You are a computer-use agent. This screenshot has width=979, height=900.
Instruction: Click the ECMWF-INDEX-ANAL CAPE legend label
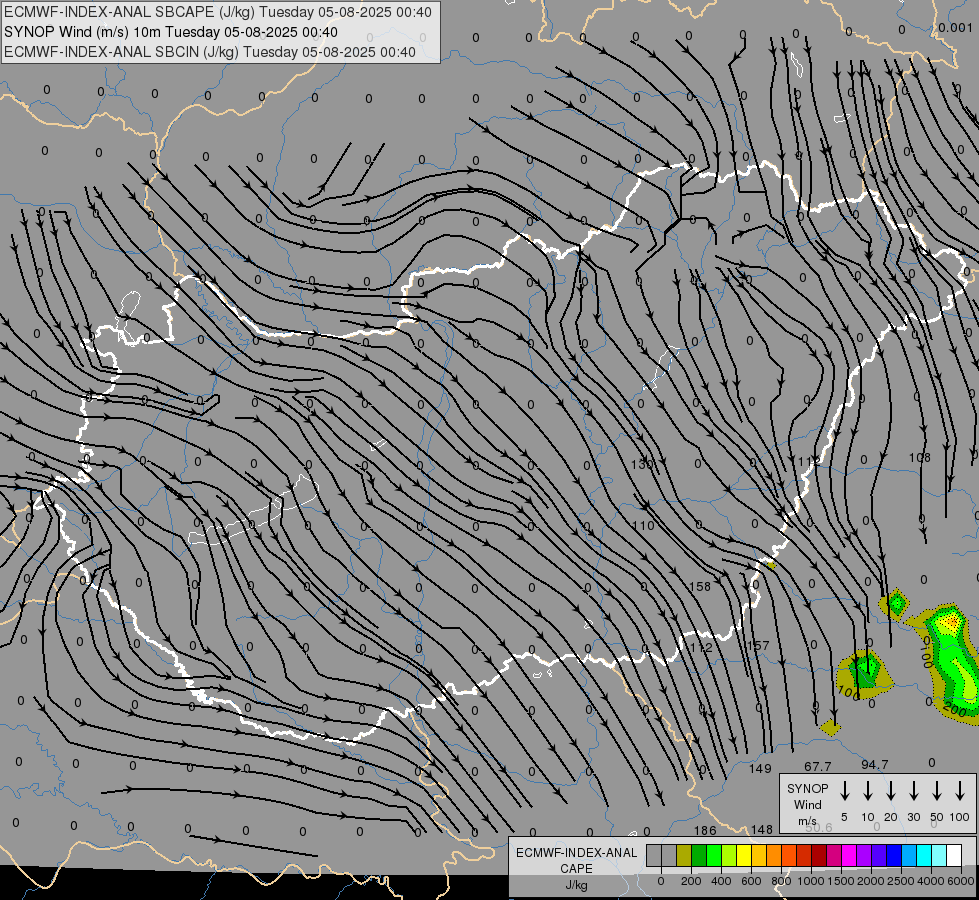pyautogui.click(x=576, y=869)
